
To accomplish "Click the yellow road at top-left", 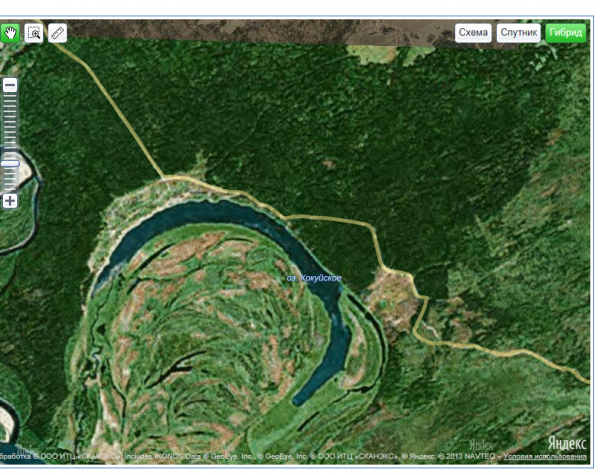I will click(x=110, y=90).
